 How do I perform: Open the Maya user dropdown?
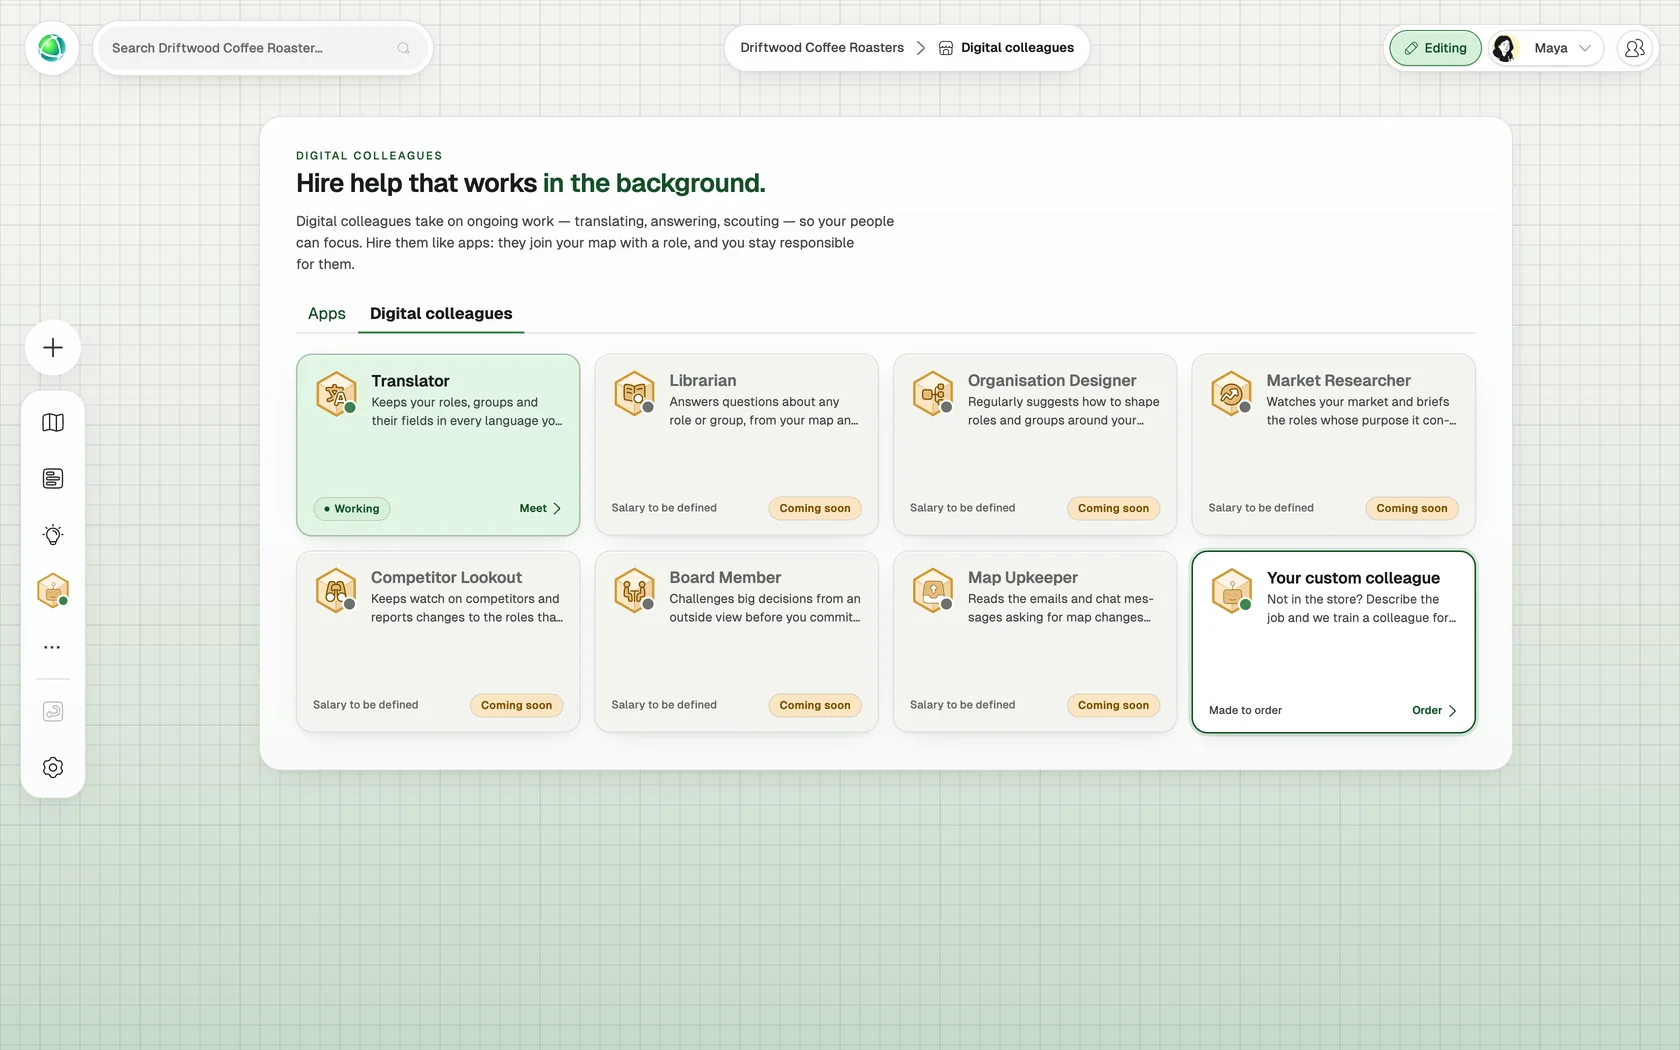point(1546,48)
